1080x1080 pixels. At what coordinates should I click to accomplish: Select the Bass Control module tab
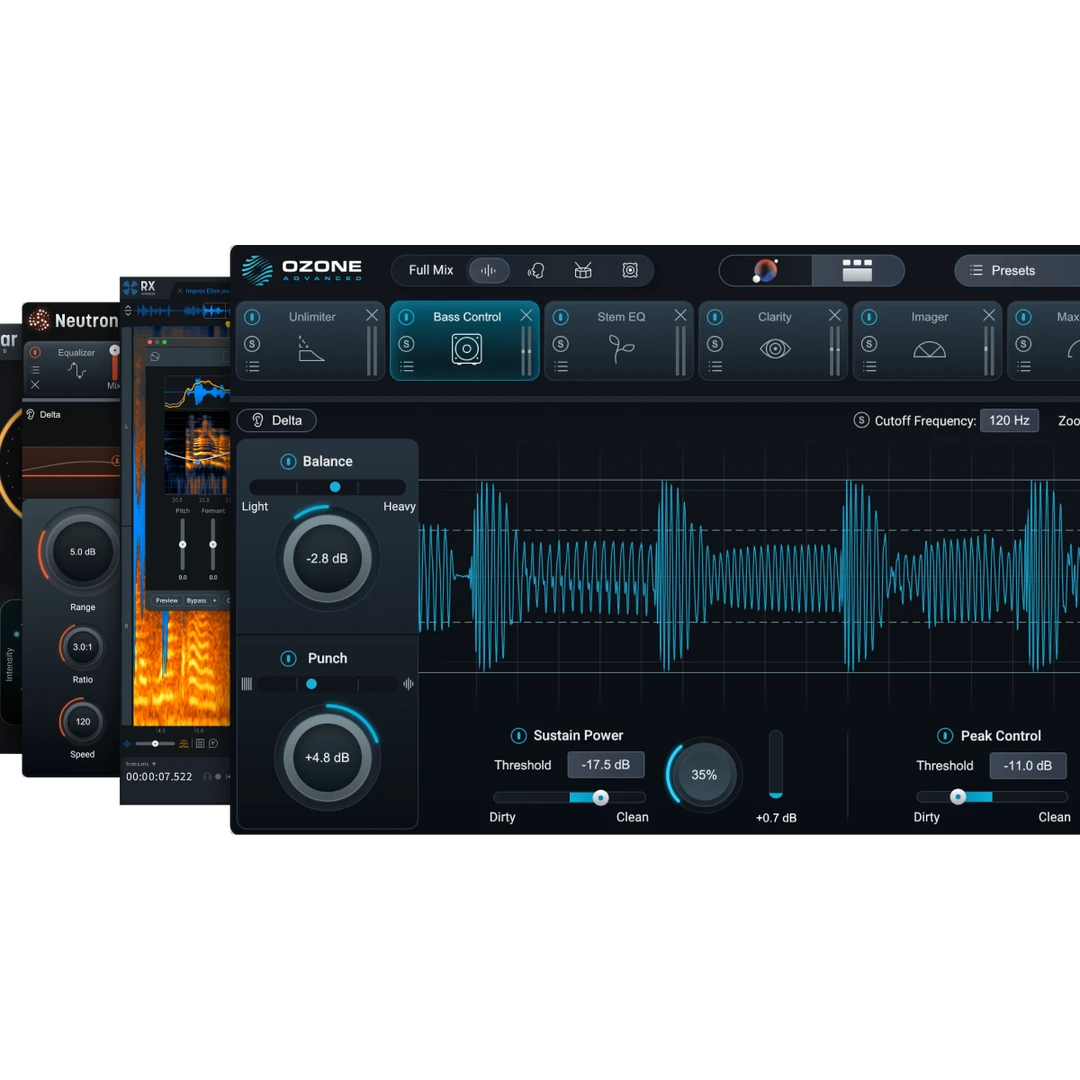[465, 340]
